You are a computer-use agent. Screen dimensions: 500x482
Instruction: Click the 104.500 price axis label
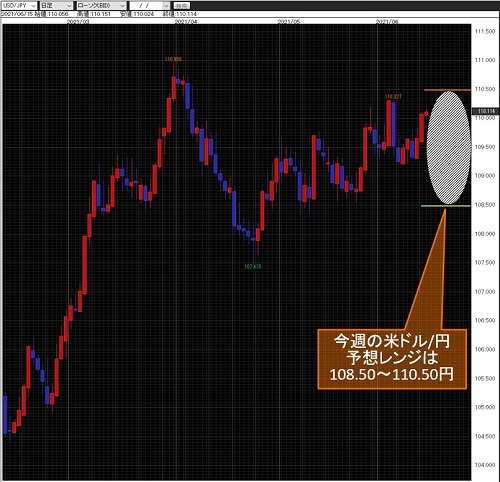coord(485,436)
